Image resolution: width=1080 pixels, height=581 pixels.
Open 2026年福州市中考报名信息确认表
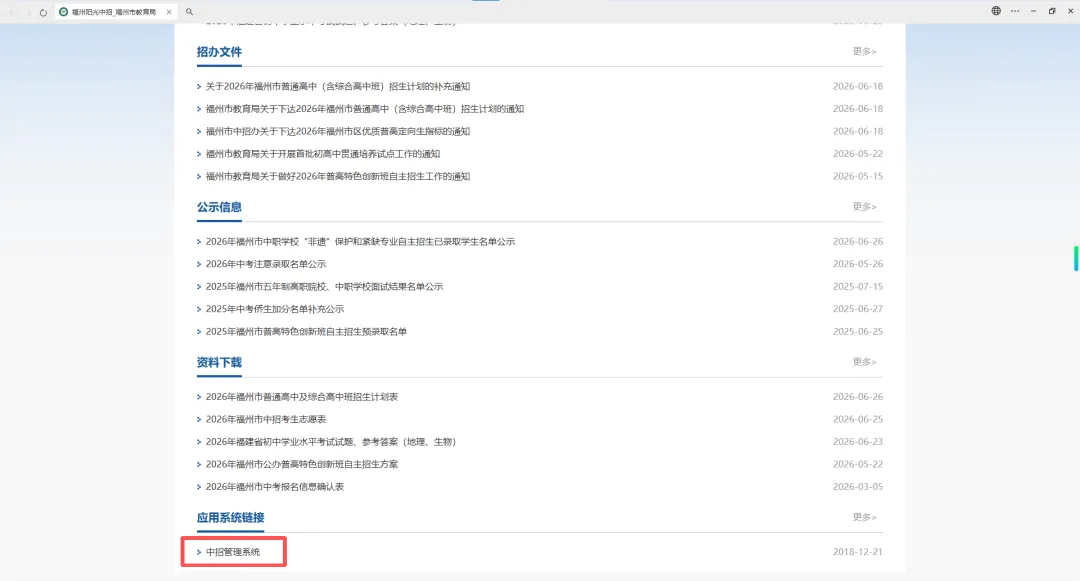[275, 487]
